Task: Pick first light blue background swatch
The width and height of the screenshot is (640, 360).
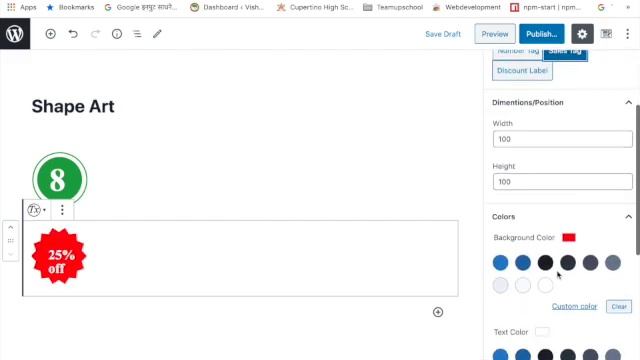Action: 500,263
